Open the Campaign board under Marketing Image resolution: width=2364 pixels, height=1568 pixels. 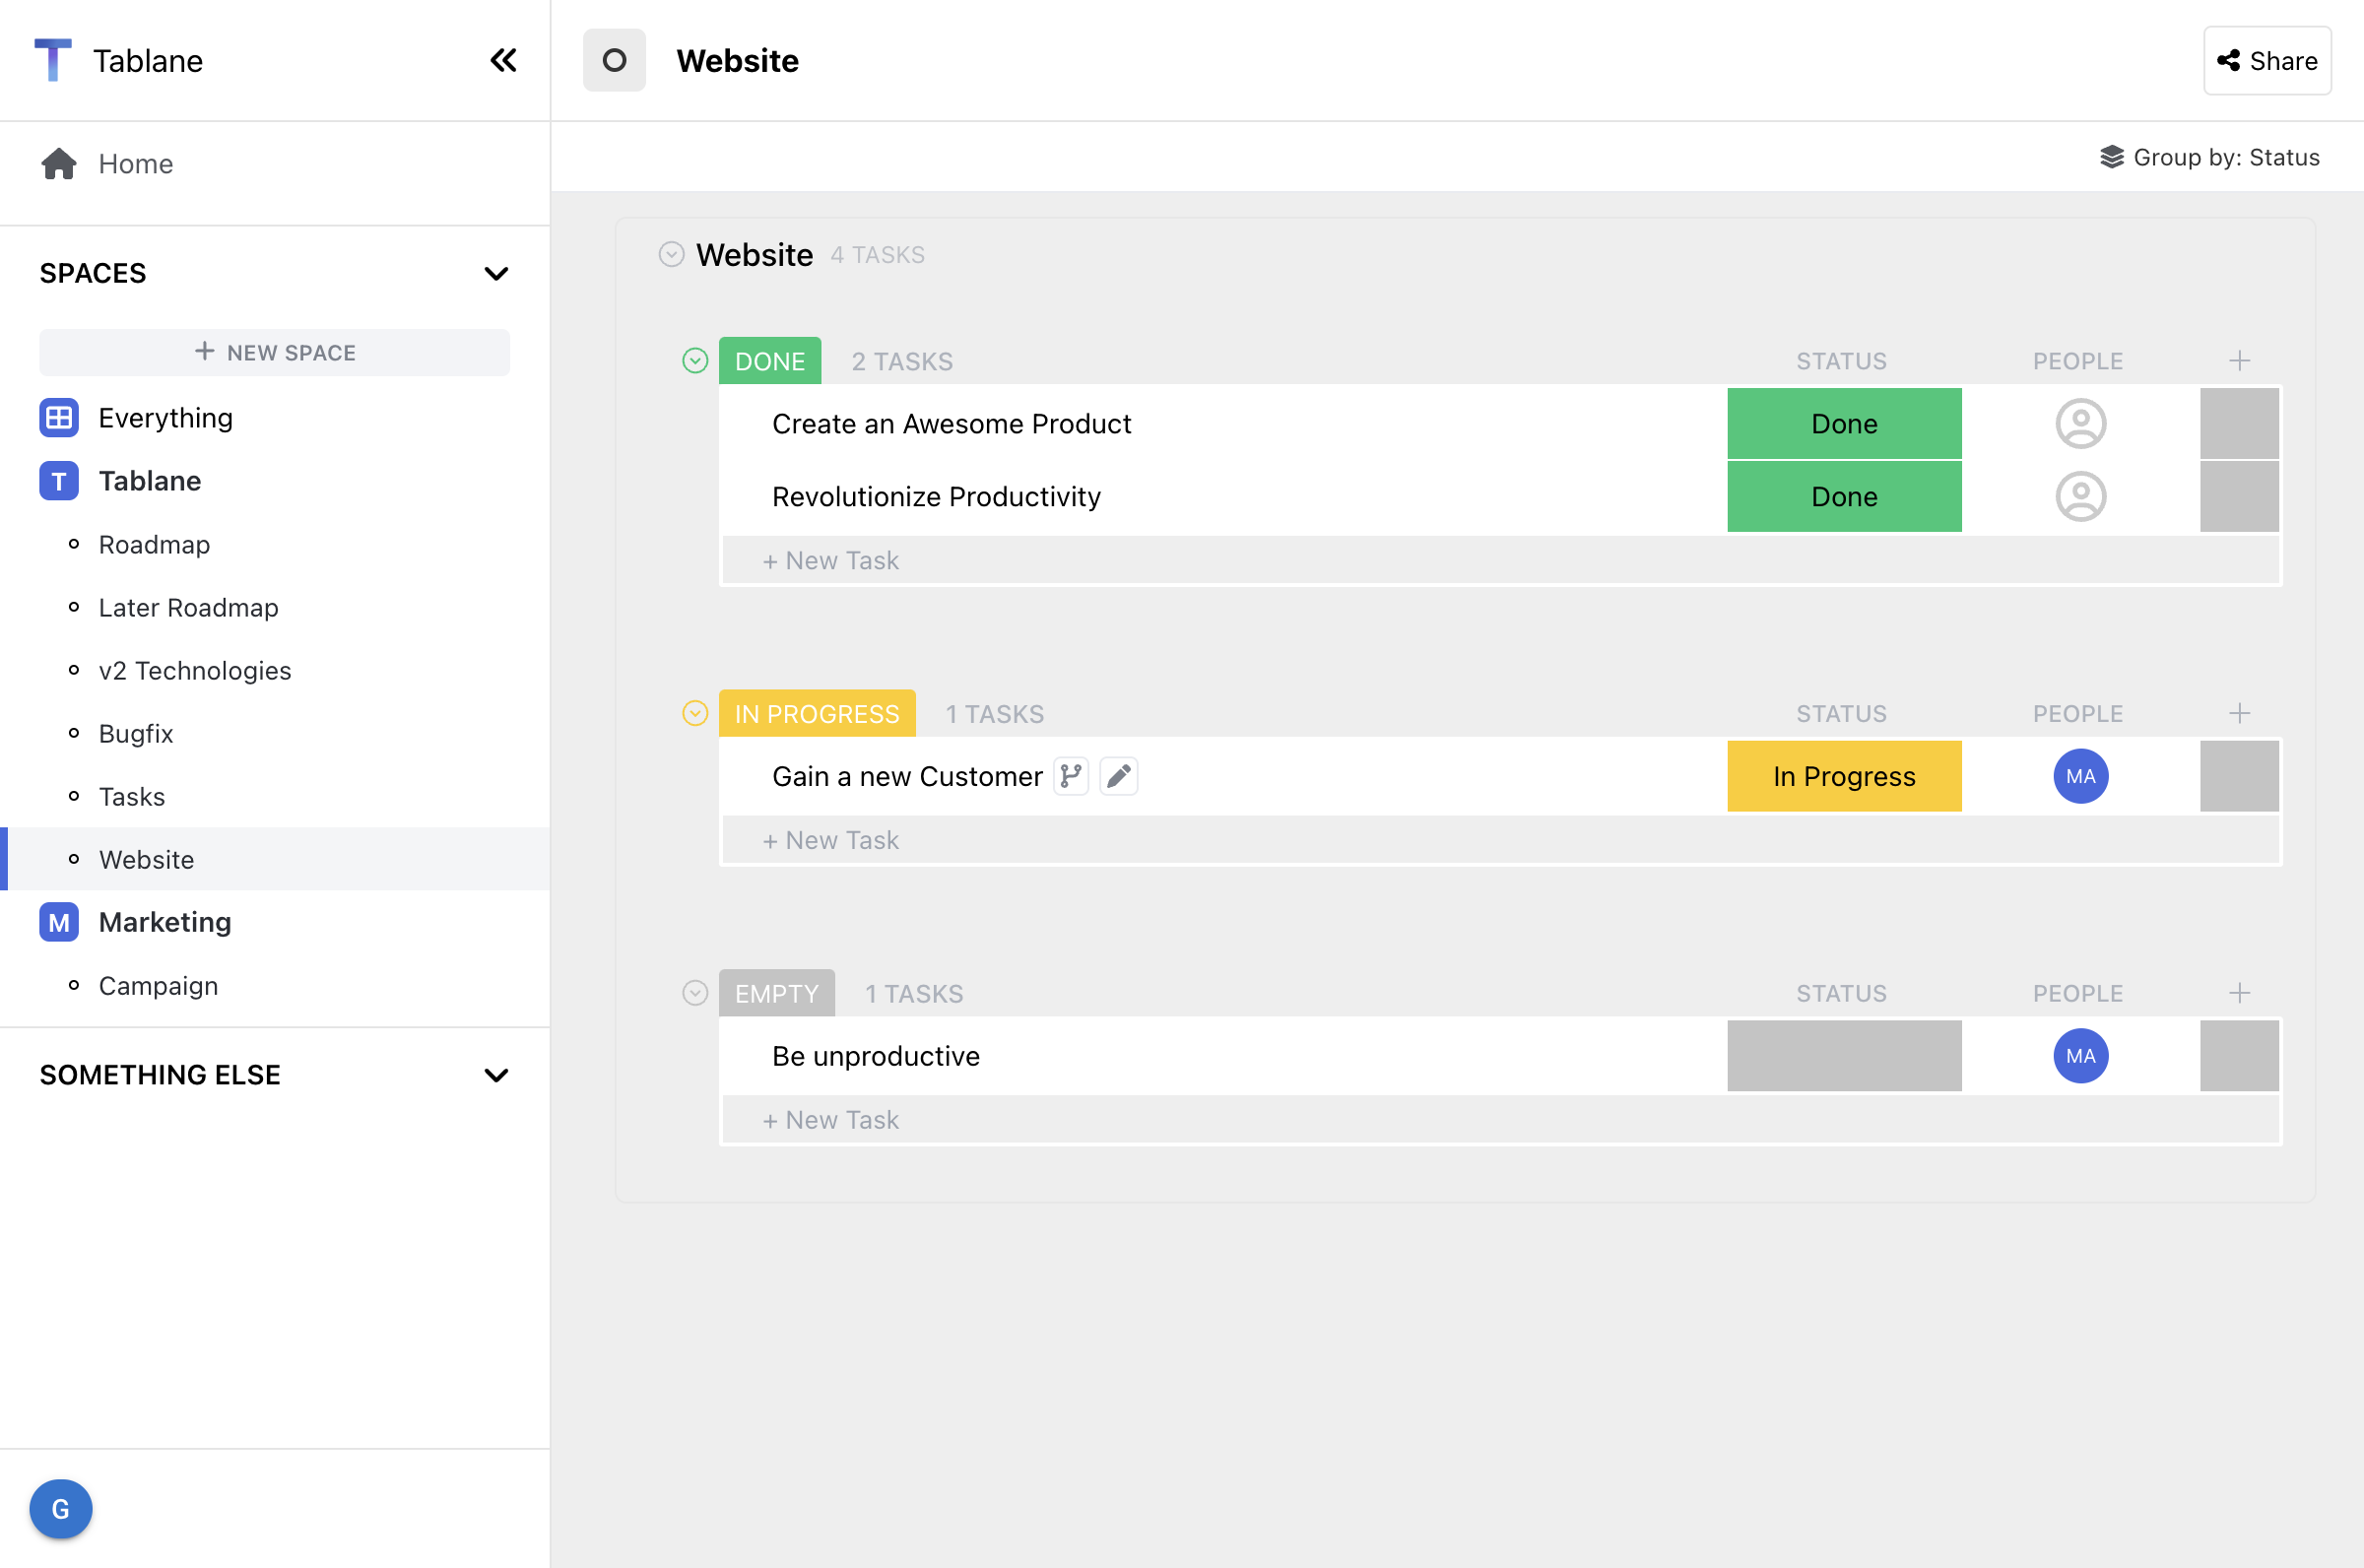coord(158,985)
